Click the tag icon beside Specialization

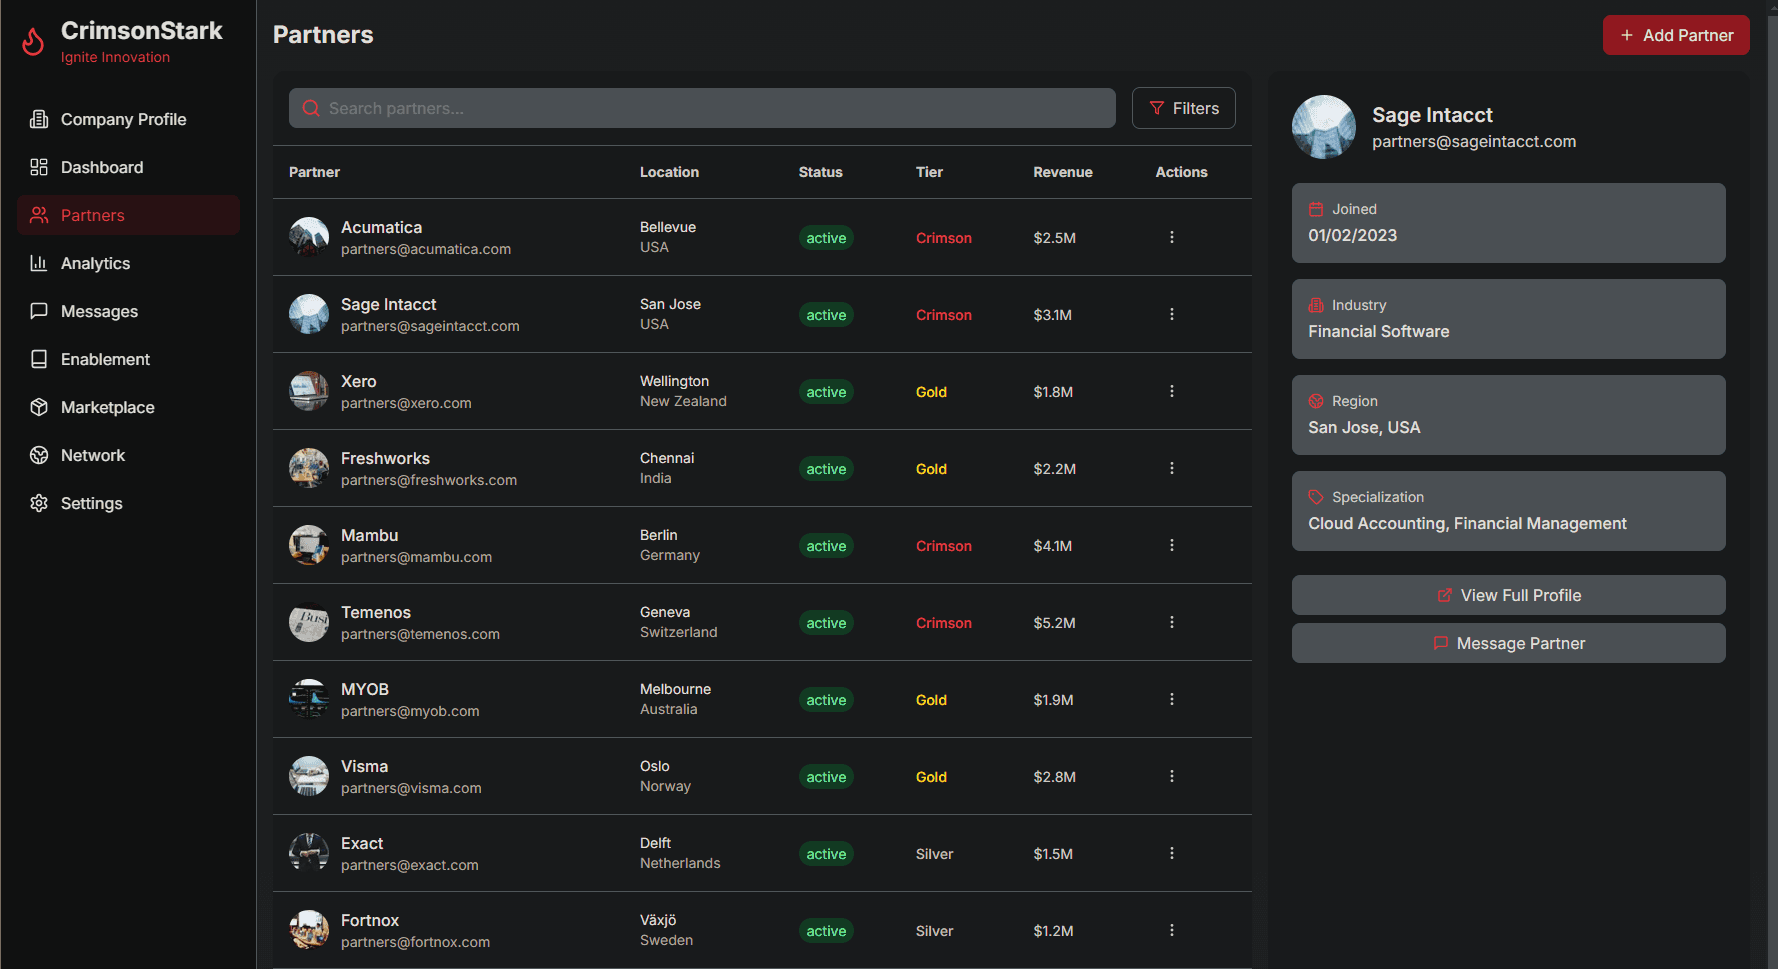[1316, 497]
